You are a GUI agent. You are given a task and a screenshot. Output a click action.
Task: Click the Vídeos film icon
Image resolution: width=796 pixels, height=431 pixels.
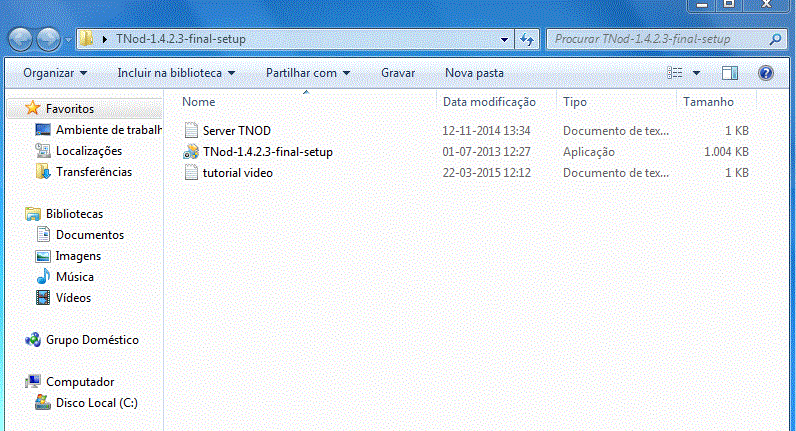click(43, 297)
